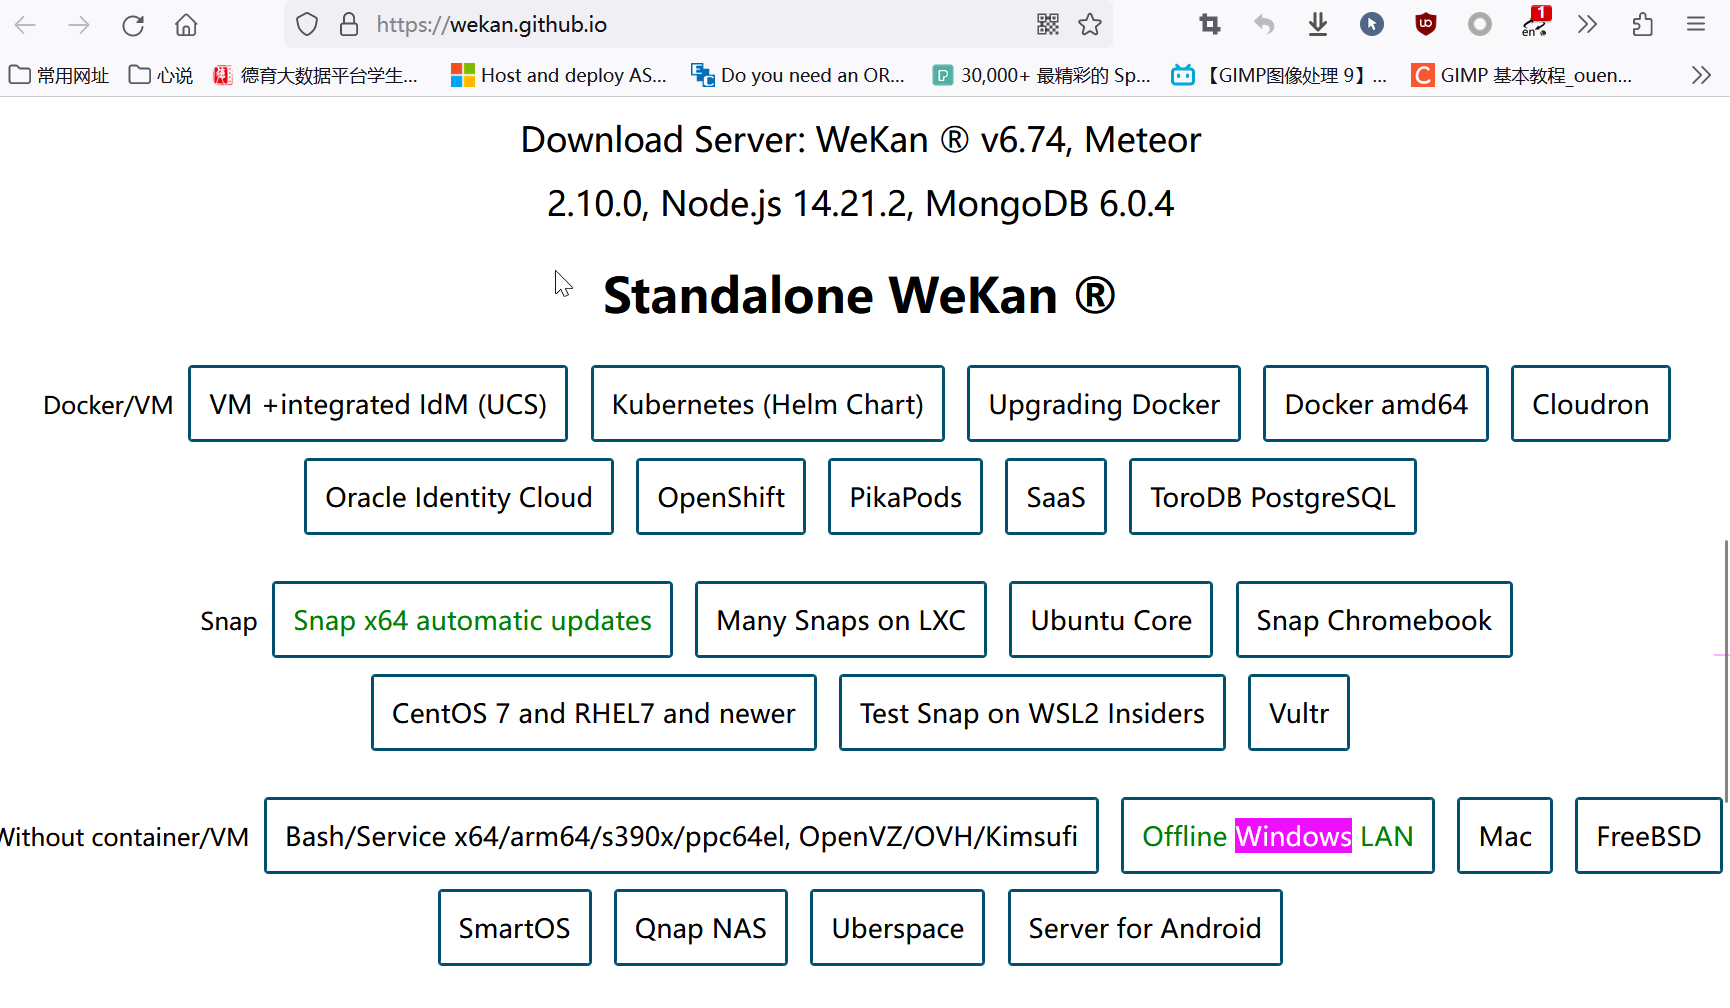Reload the current page
Viewport: 1730px width, 1008px height.
tap(133, 25)
